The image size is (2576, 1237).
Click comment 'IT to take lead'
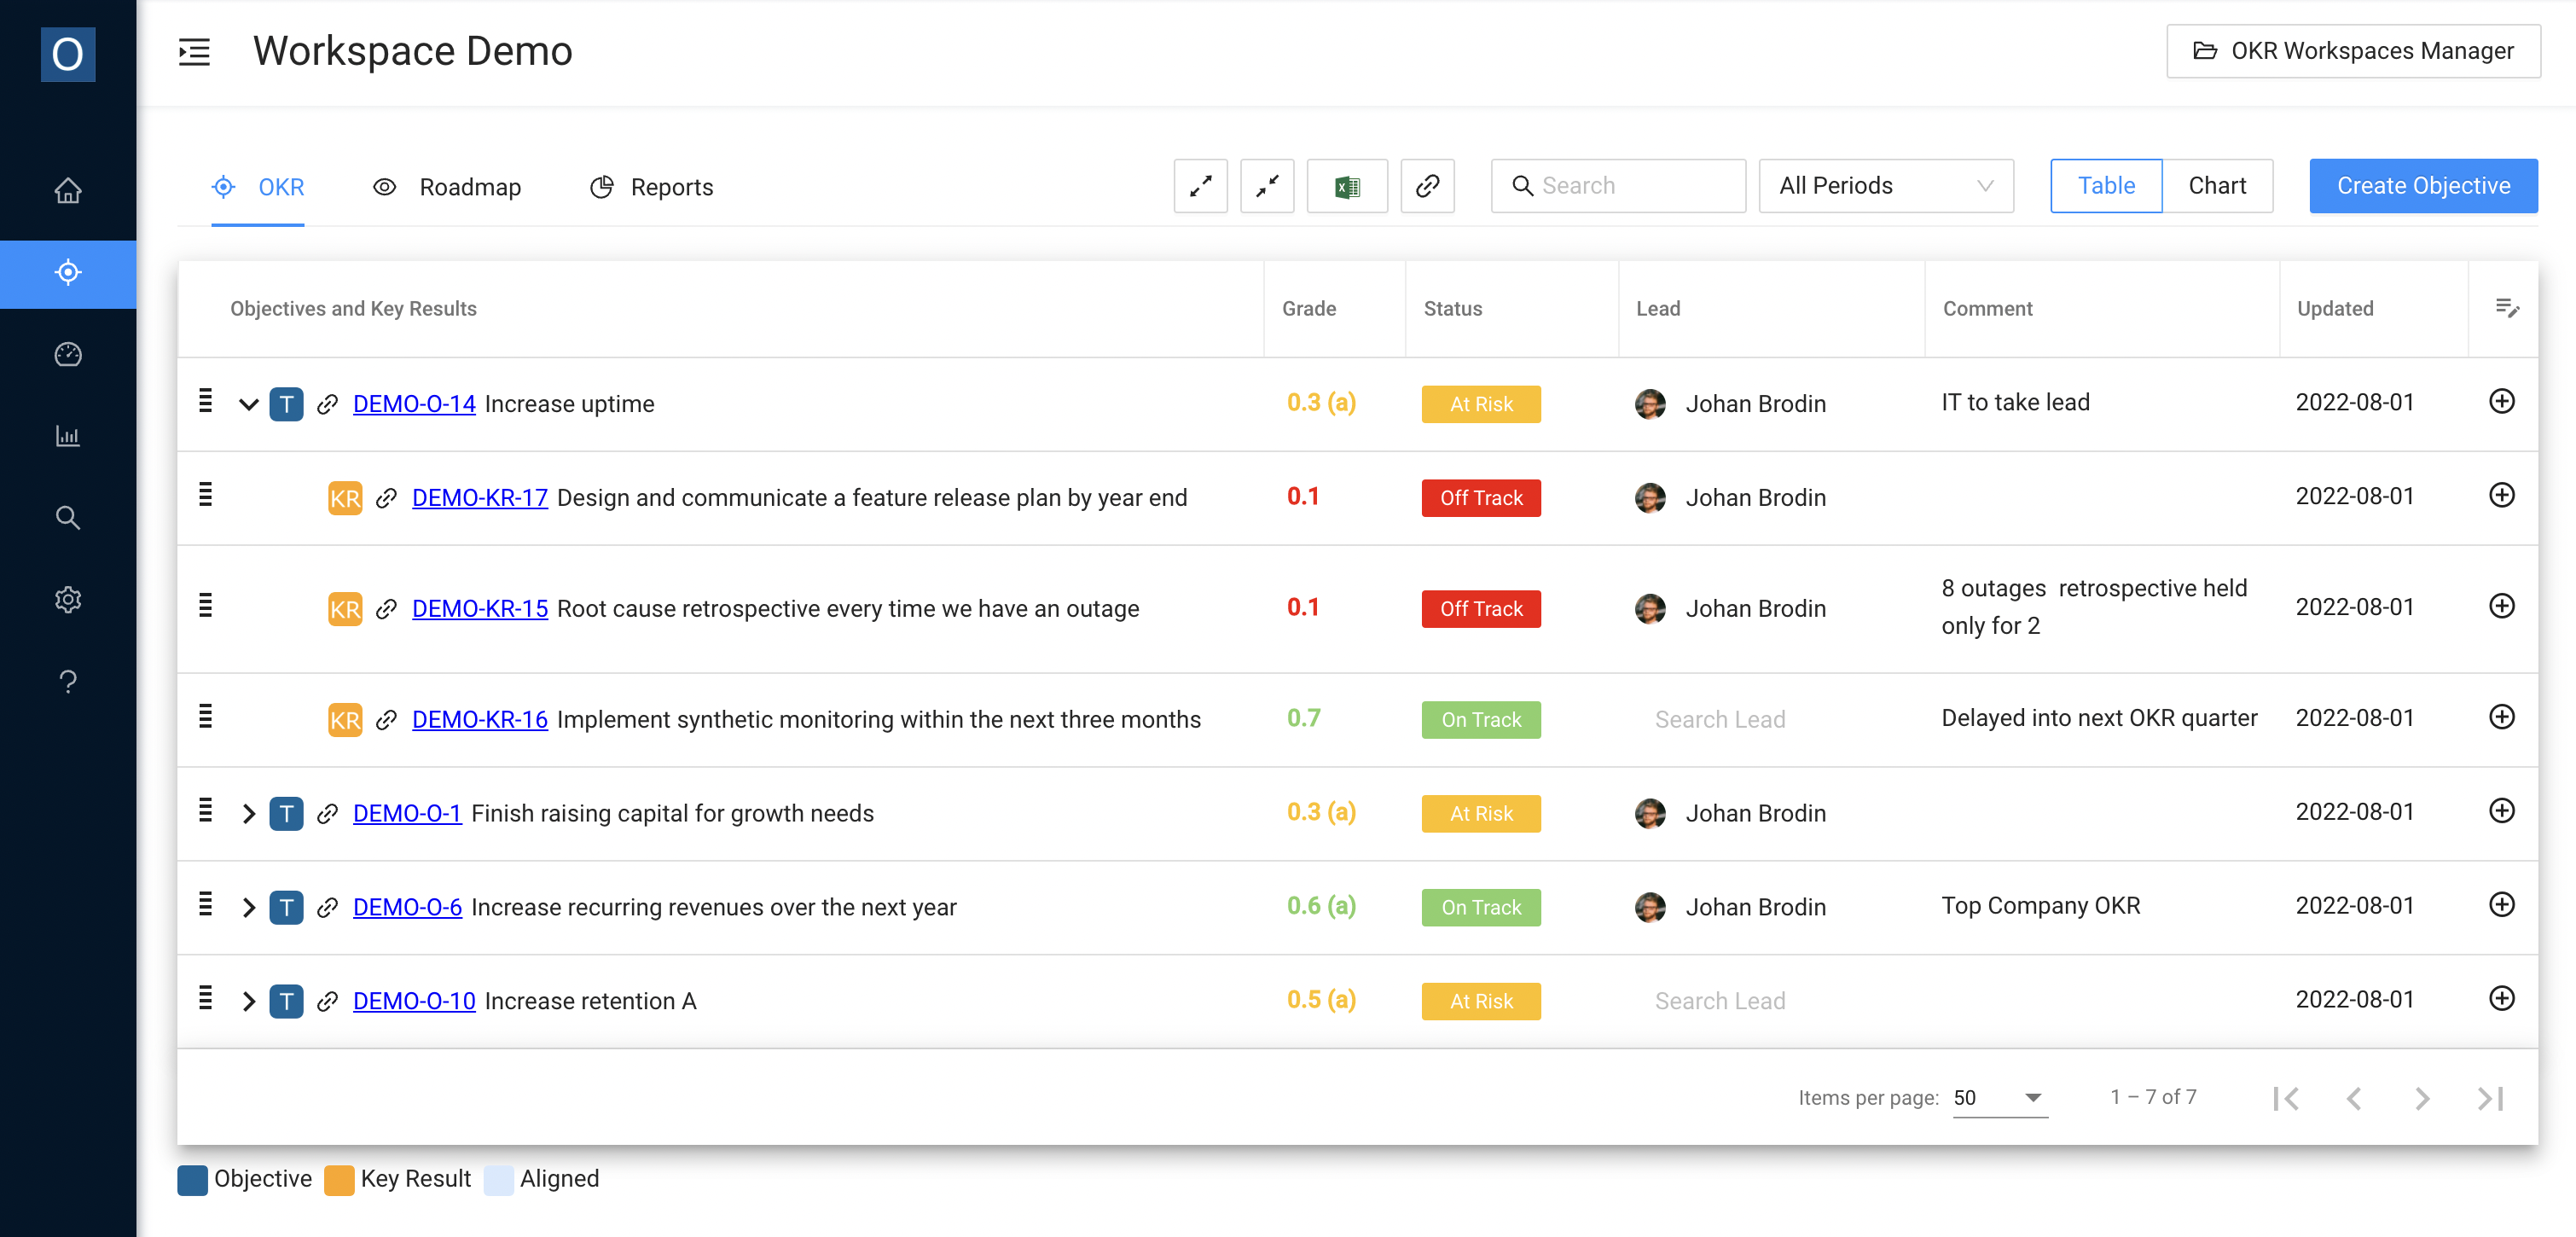pos(2015,402)
